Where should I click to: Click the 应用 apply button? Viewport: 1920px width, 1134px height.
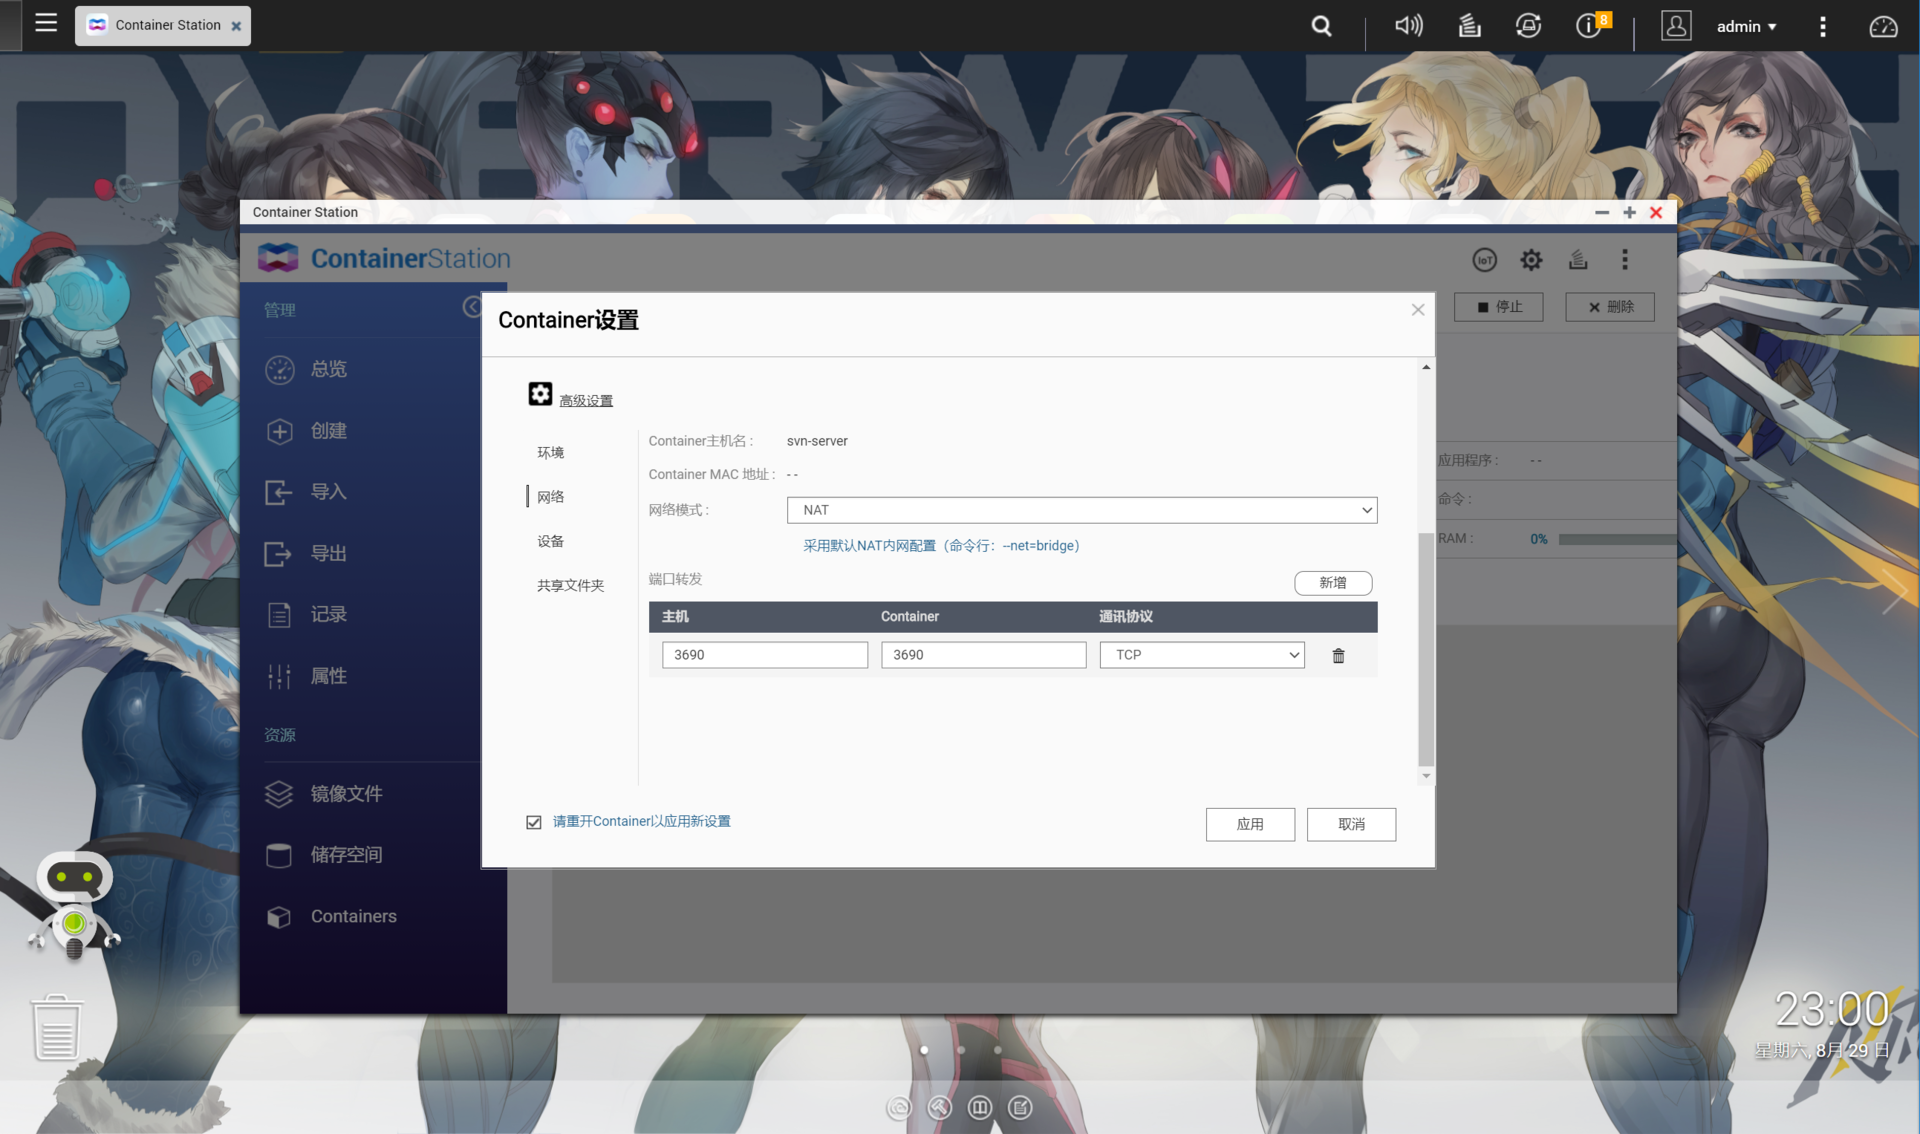pos(1249,824)
